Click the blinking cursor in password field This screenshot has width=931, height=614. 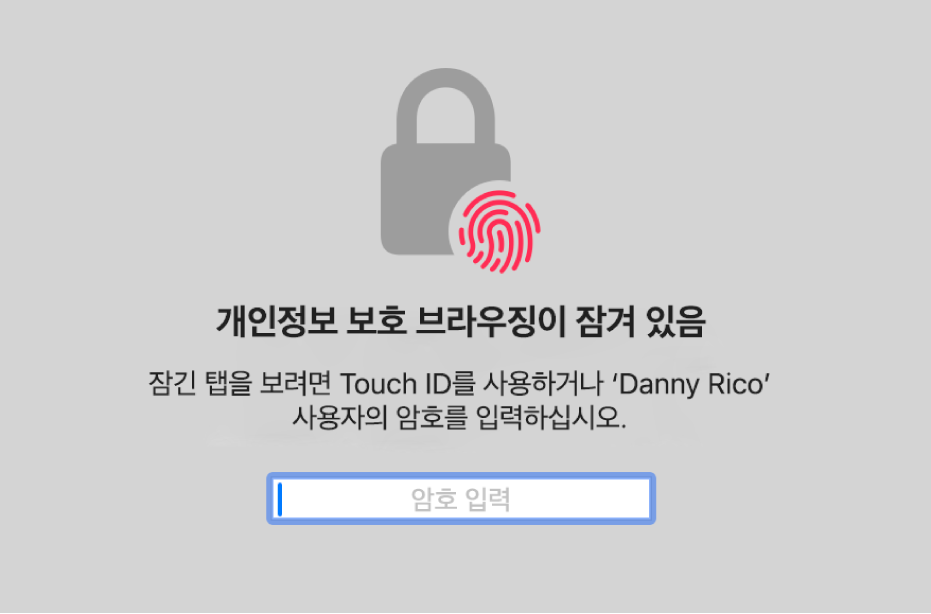pyautogui.click(x=280, y=499)
